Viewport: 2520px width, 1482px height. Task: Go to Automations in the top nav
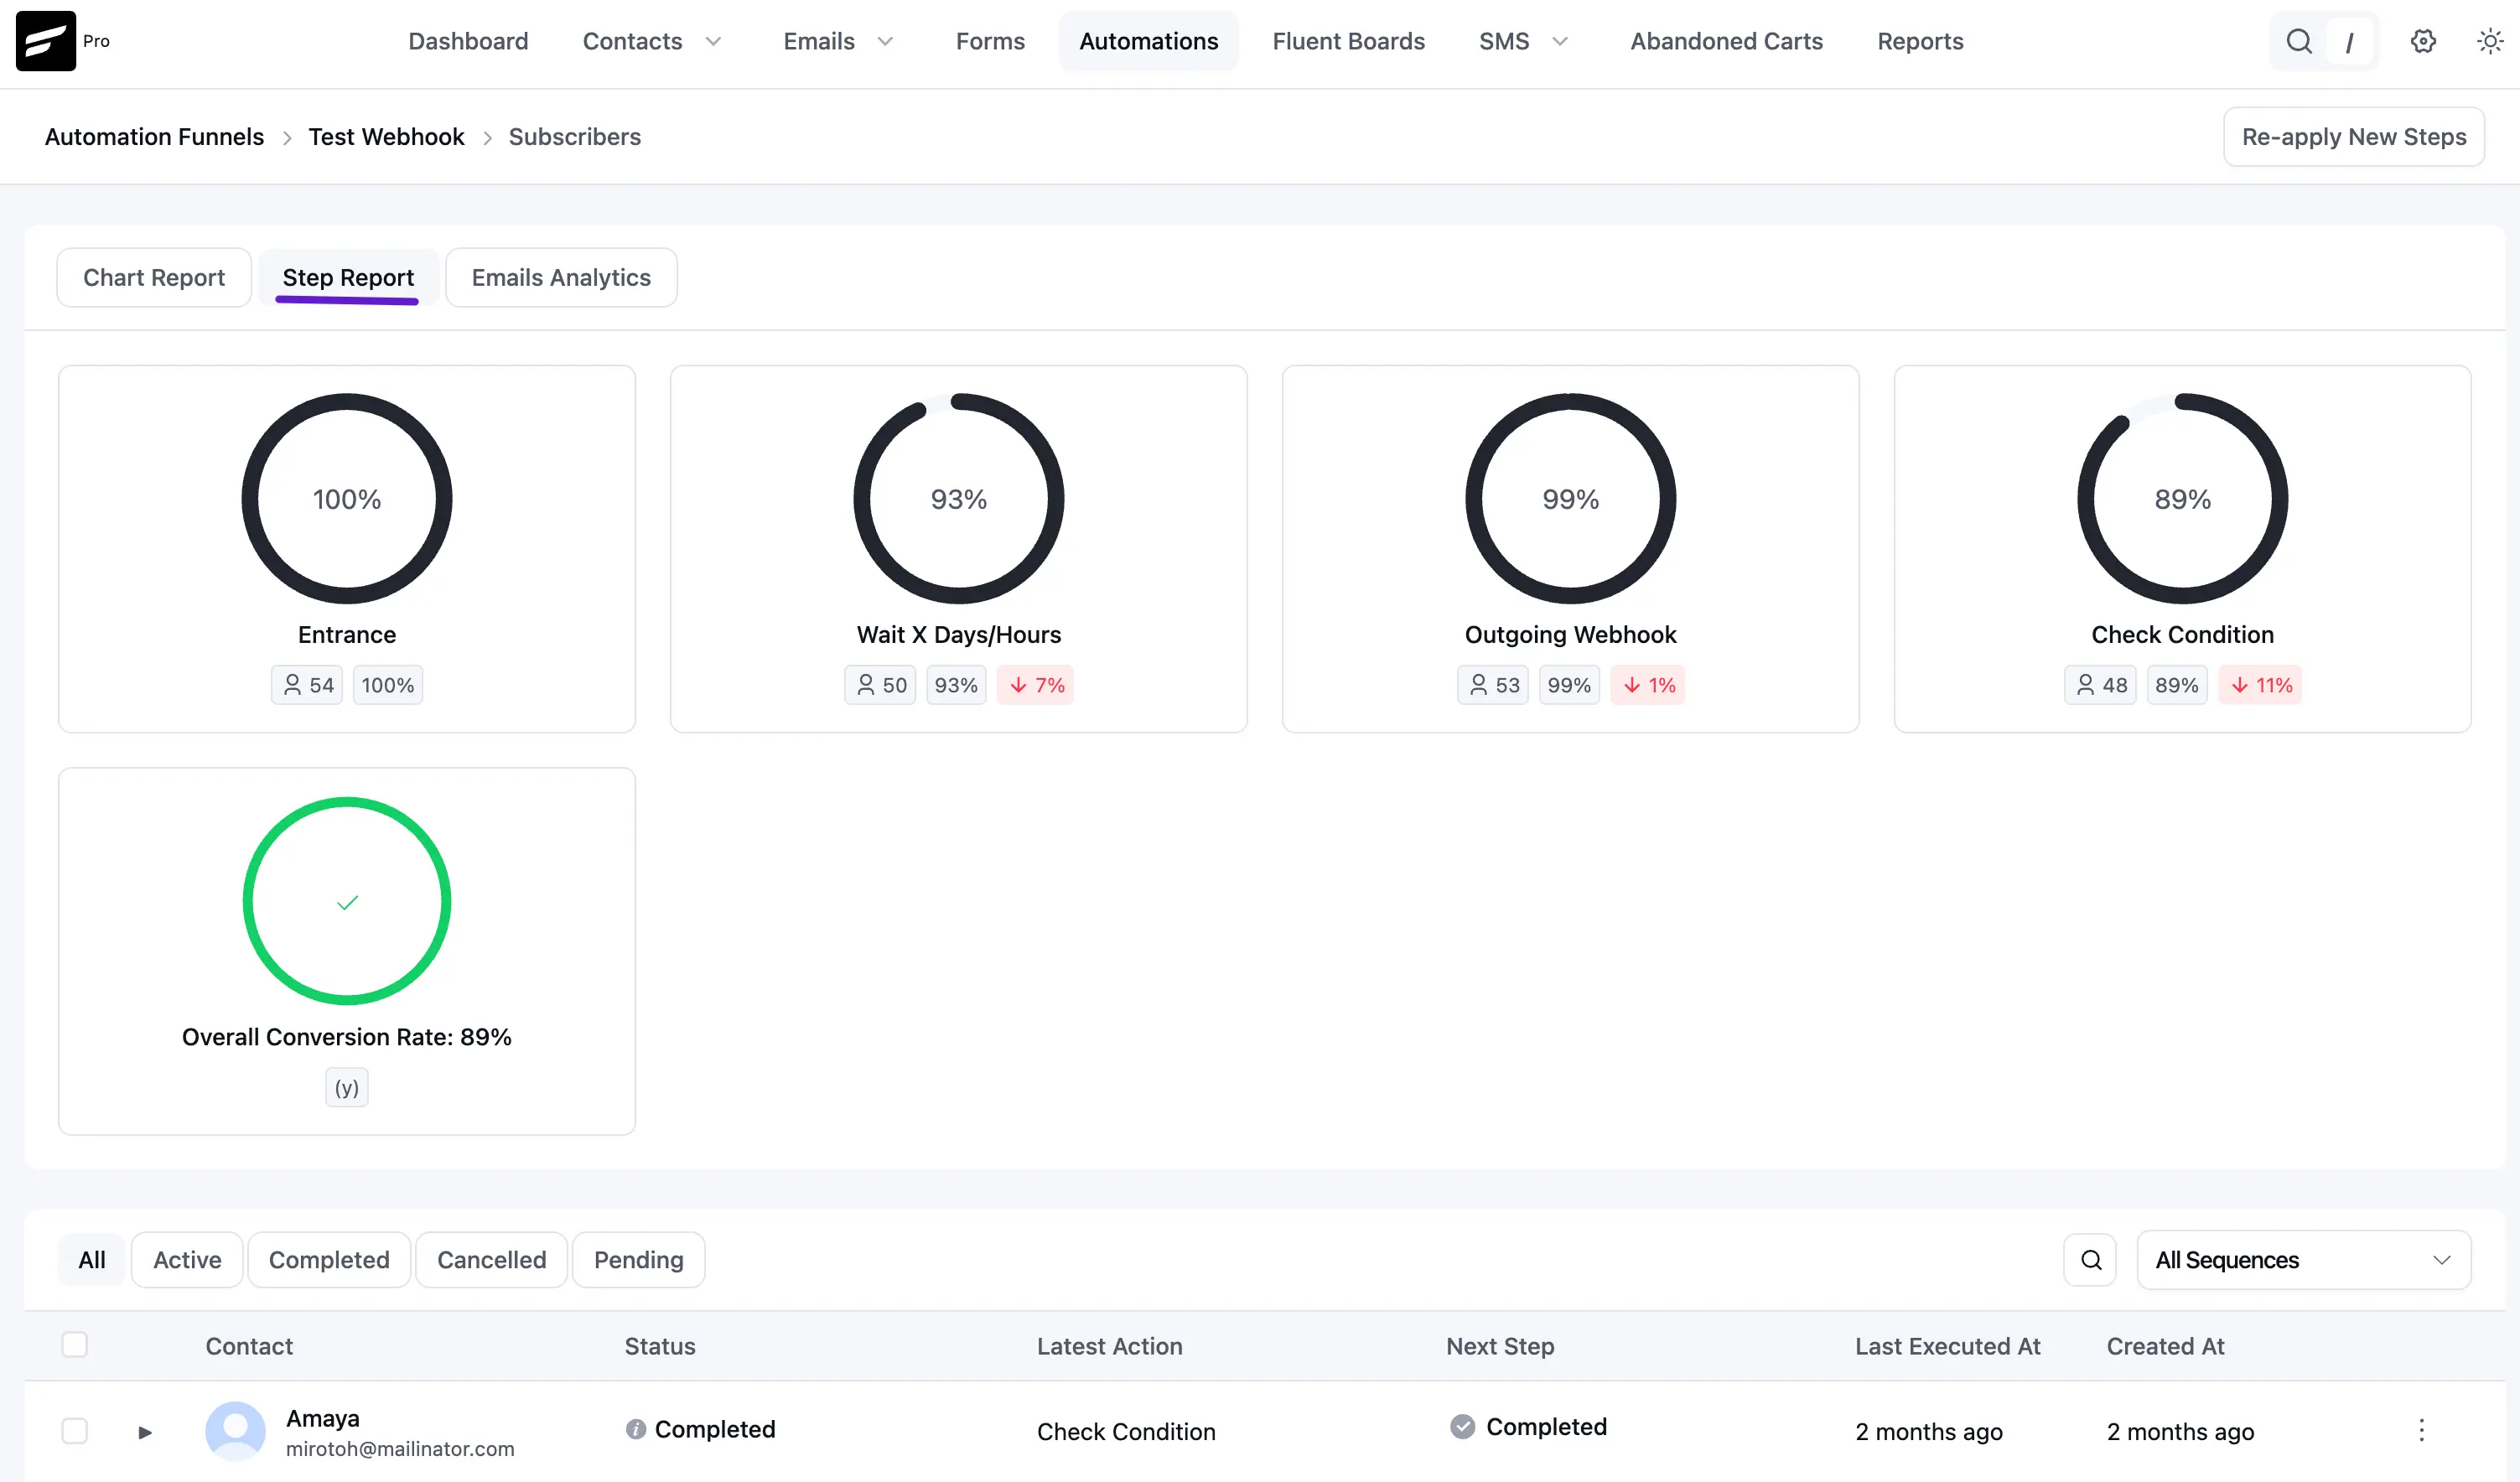click(1148, 41)
